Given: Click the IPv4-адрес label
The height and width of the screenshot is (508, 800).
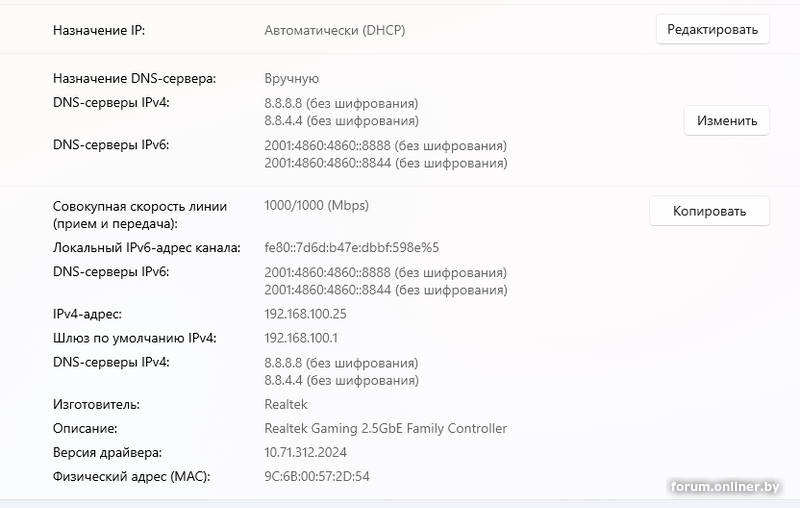Looking at the screenshot, I should [x=87, y=314].
